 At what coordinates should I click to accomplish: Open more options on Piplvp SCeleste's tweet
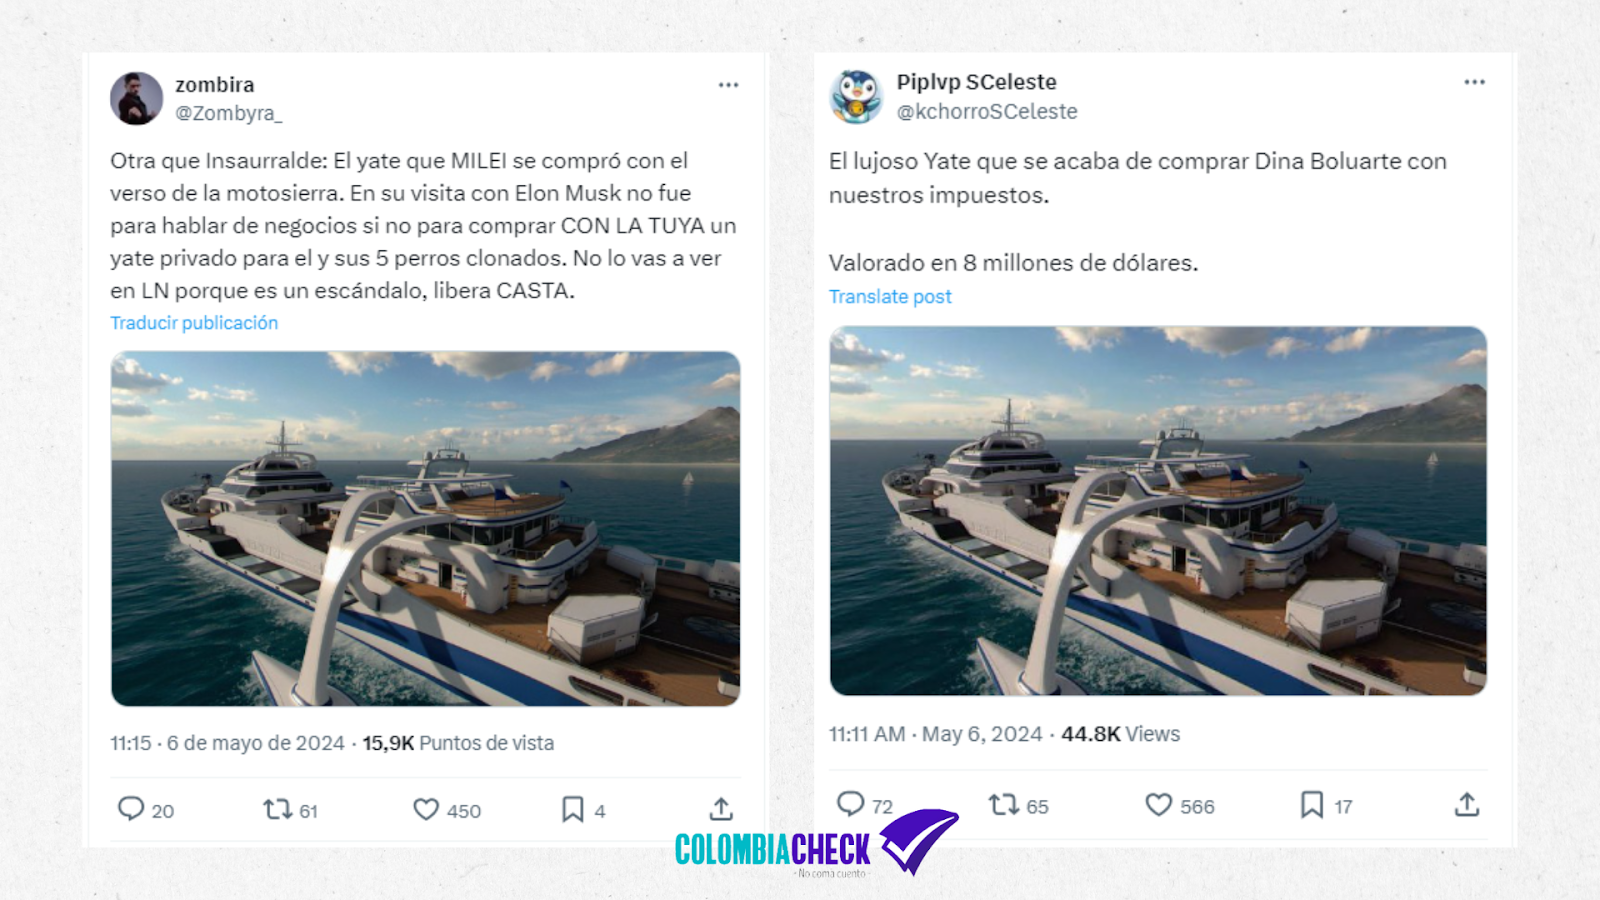pyautogui.click(x=1474, y=82)
